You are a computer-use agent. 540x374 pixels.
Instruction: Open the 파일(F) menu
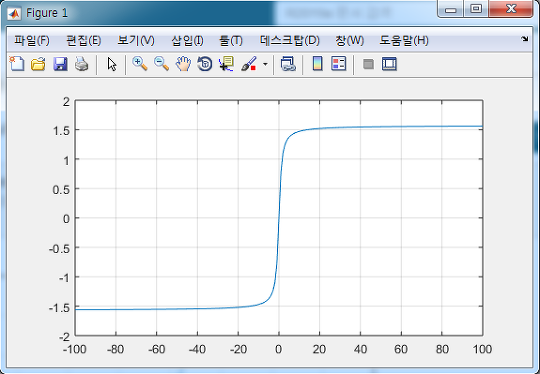click(32, 41)
